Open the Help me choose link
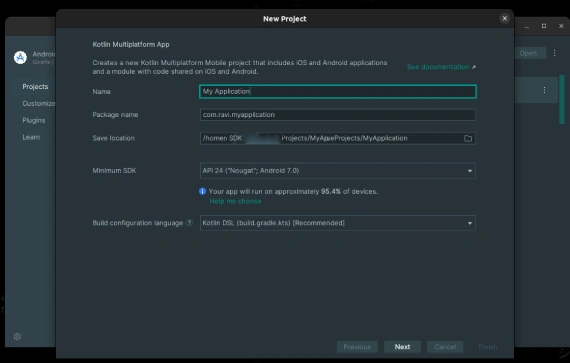Viewport: 570px width, 363px height. point(235,201)
